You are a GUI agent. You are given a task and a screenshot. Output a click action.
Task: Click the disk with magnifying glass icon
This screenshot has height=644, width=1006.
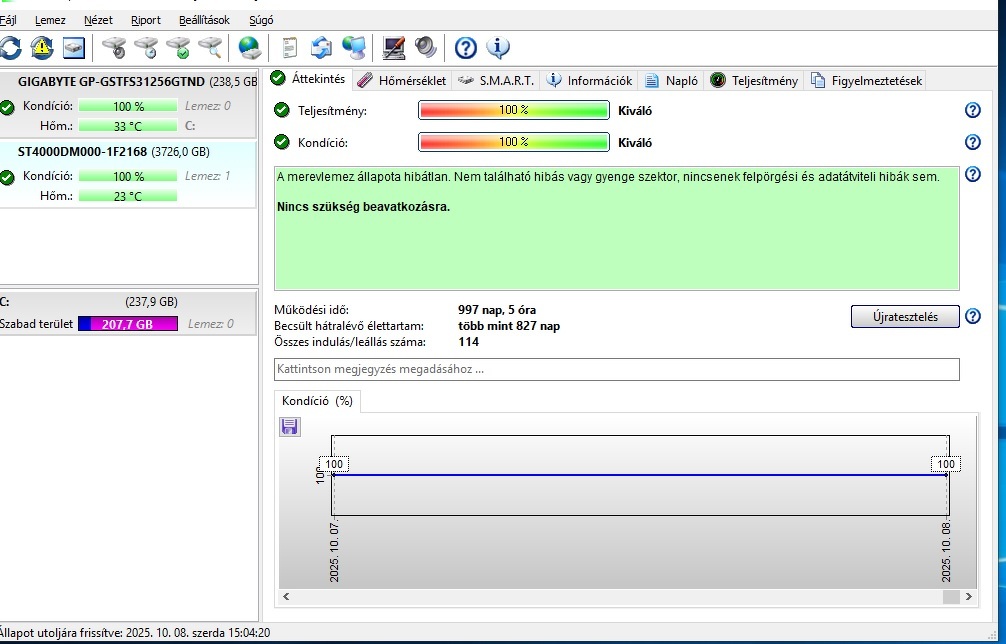click(x=210, y=47)
